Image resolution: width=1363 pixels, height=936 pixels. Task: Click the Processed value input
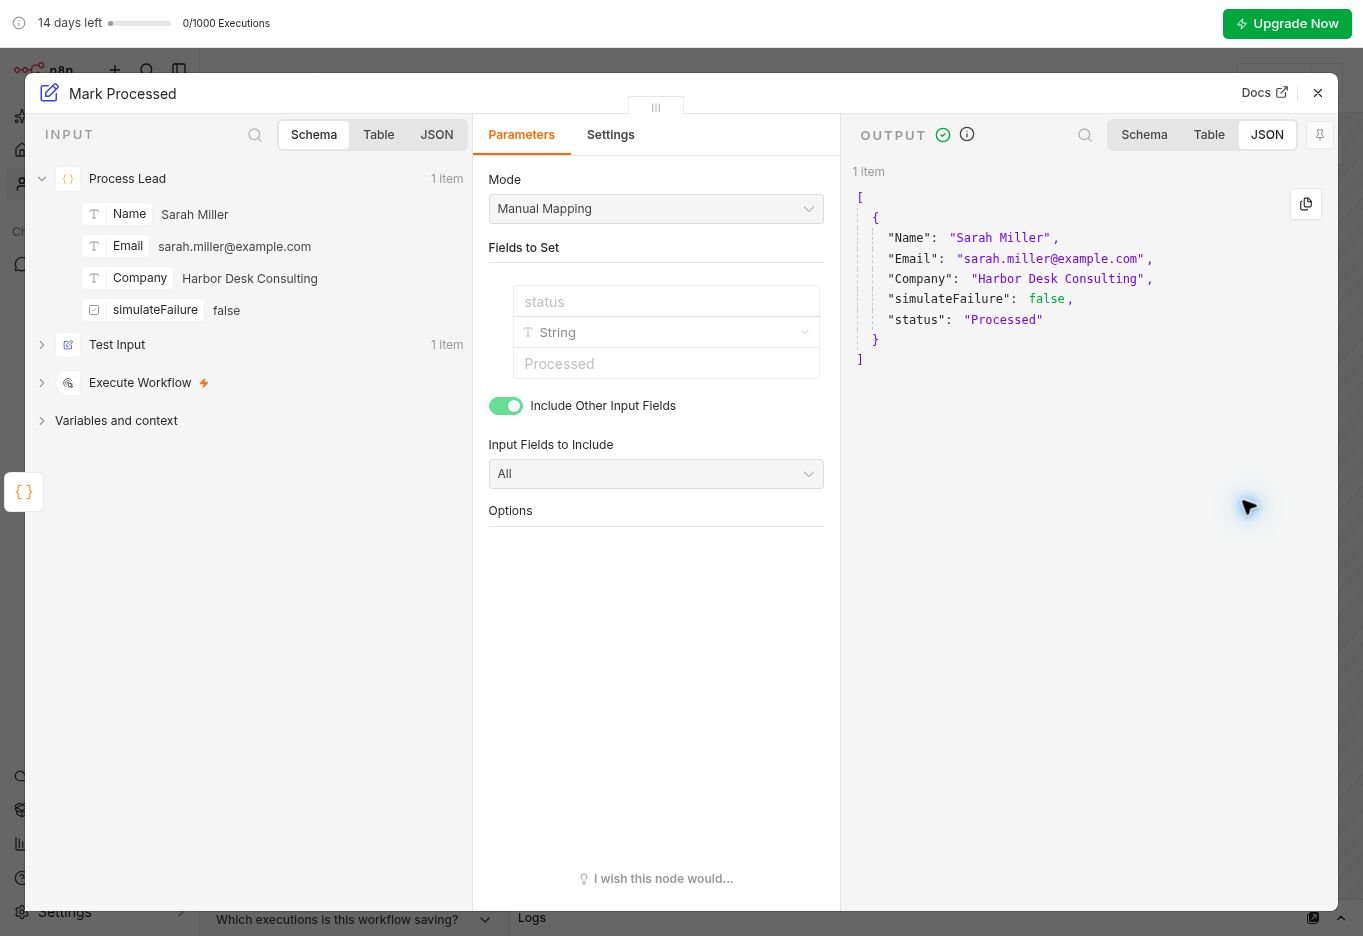tap(666, 364)
